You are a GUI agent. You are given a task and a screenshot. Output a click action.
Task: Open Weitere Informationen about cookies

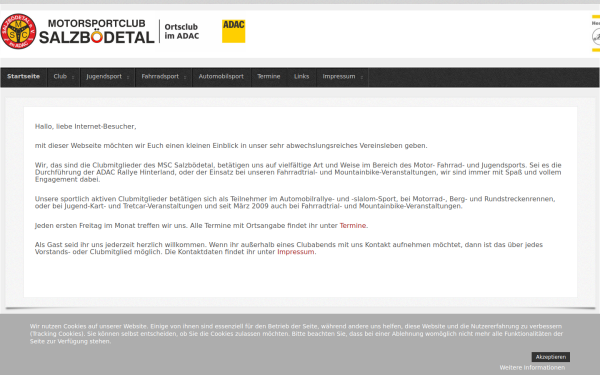[x=532, y=368]
